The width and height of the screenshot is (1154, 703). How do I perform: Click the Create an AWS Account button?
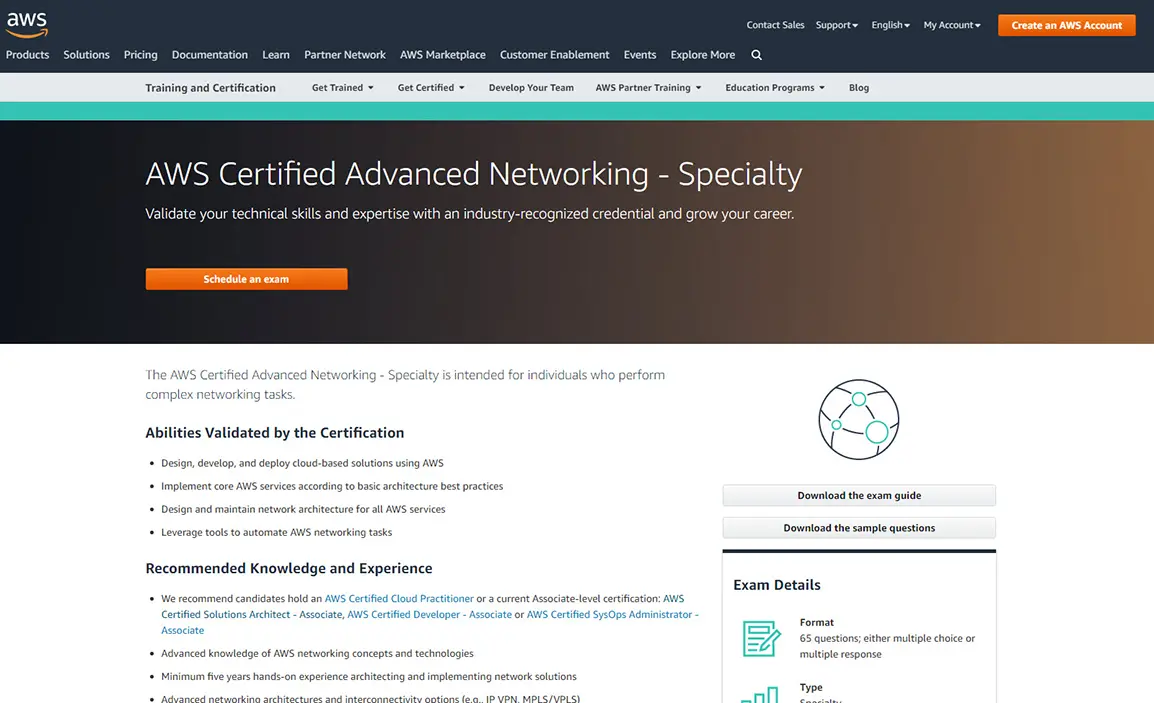click(1066, 25)
